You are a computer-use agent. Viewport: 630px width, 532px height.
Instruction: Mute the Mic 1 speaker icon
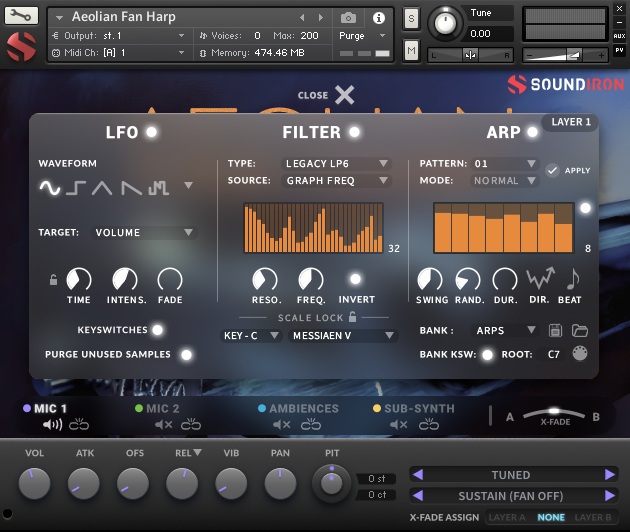point(52,424)
